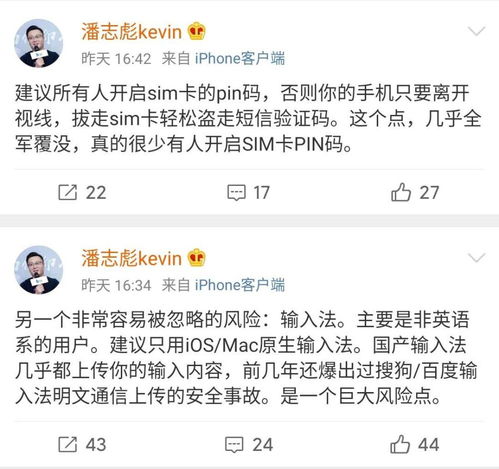Viewport: 499px width, 469px height.
Task: Tap repost icon on the SIM PIN post
Action: (x=68, y=192)
